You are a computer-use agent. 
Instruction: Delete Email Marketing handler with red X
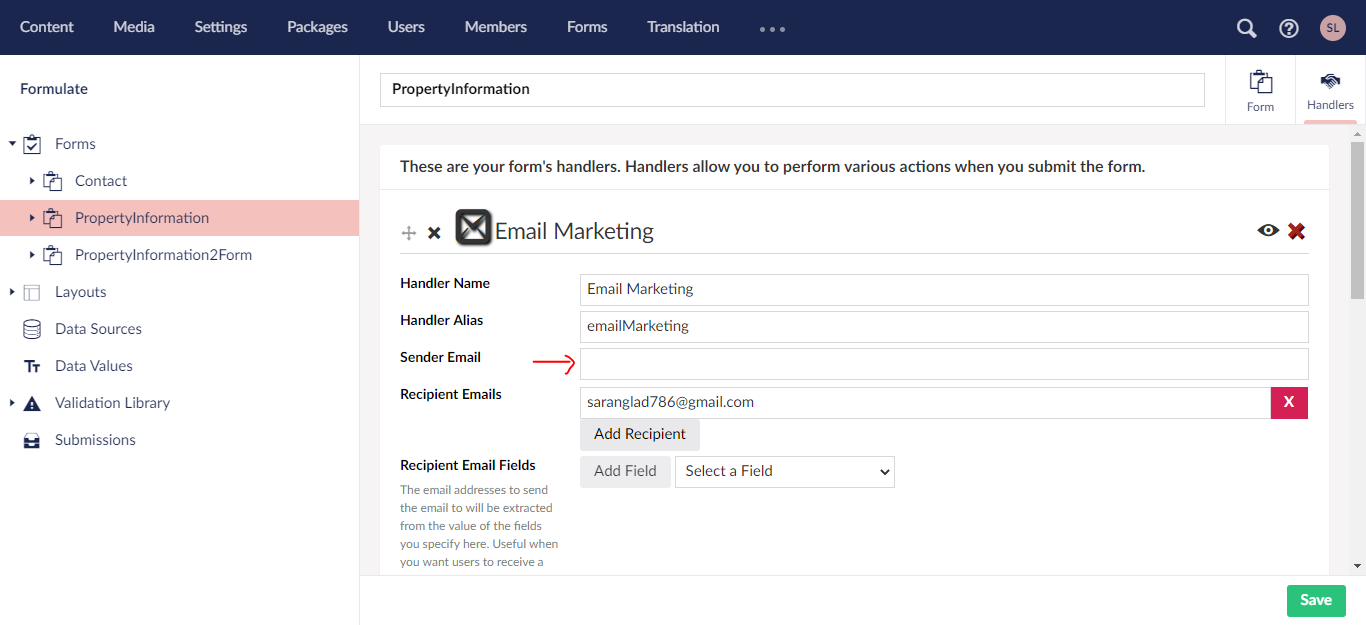point(1296,231)
